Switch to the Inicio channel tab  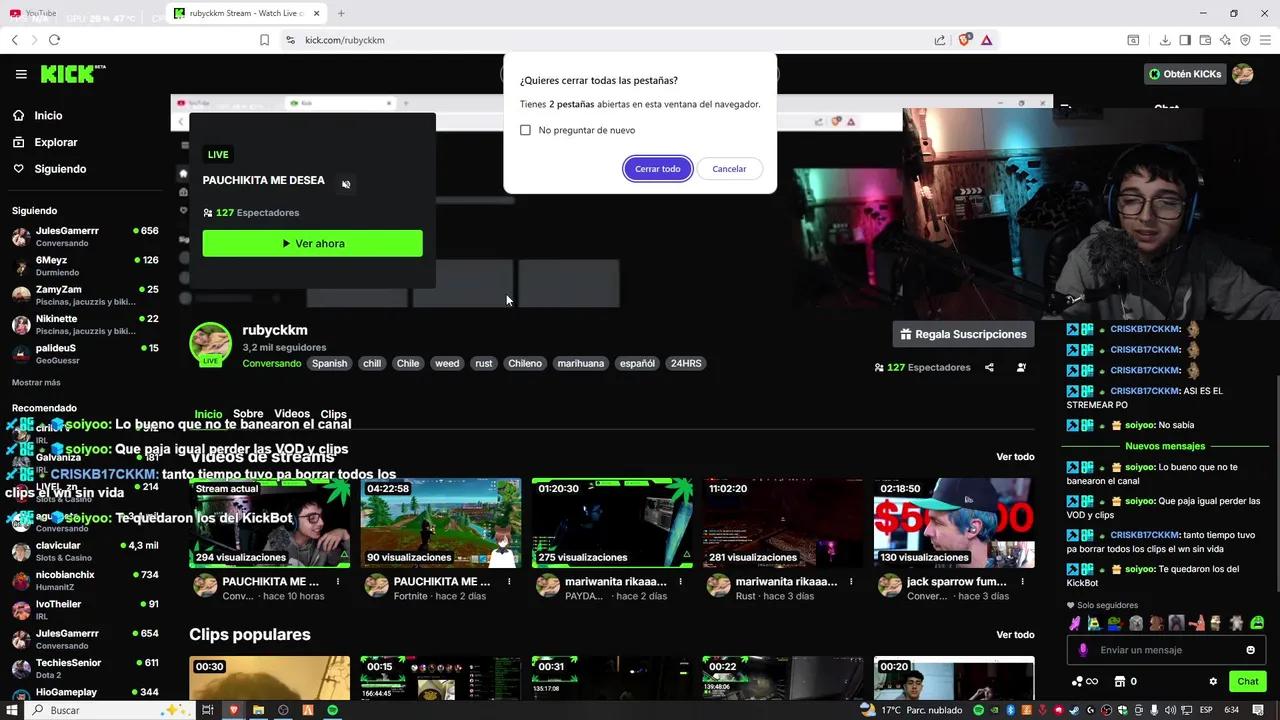[x=208, y=414]
